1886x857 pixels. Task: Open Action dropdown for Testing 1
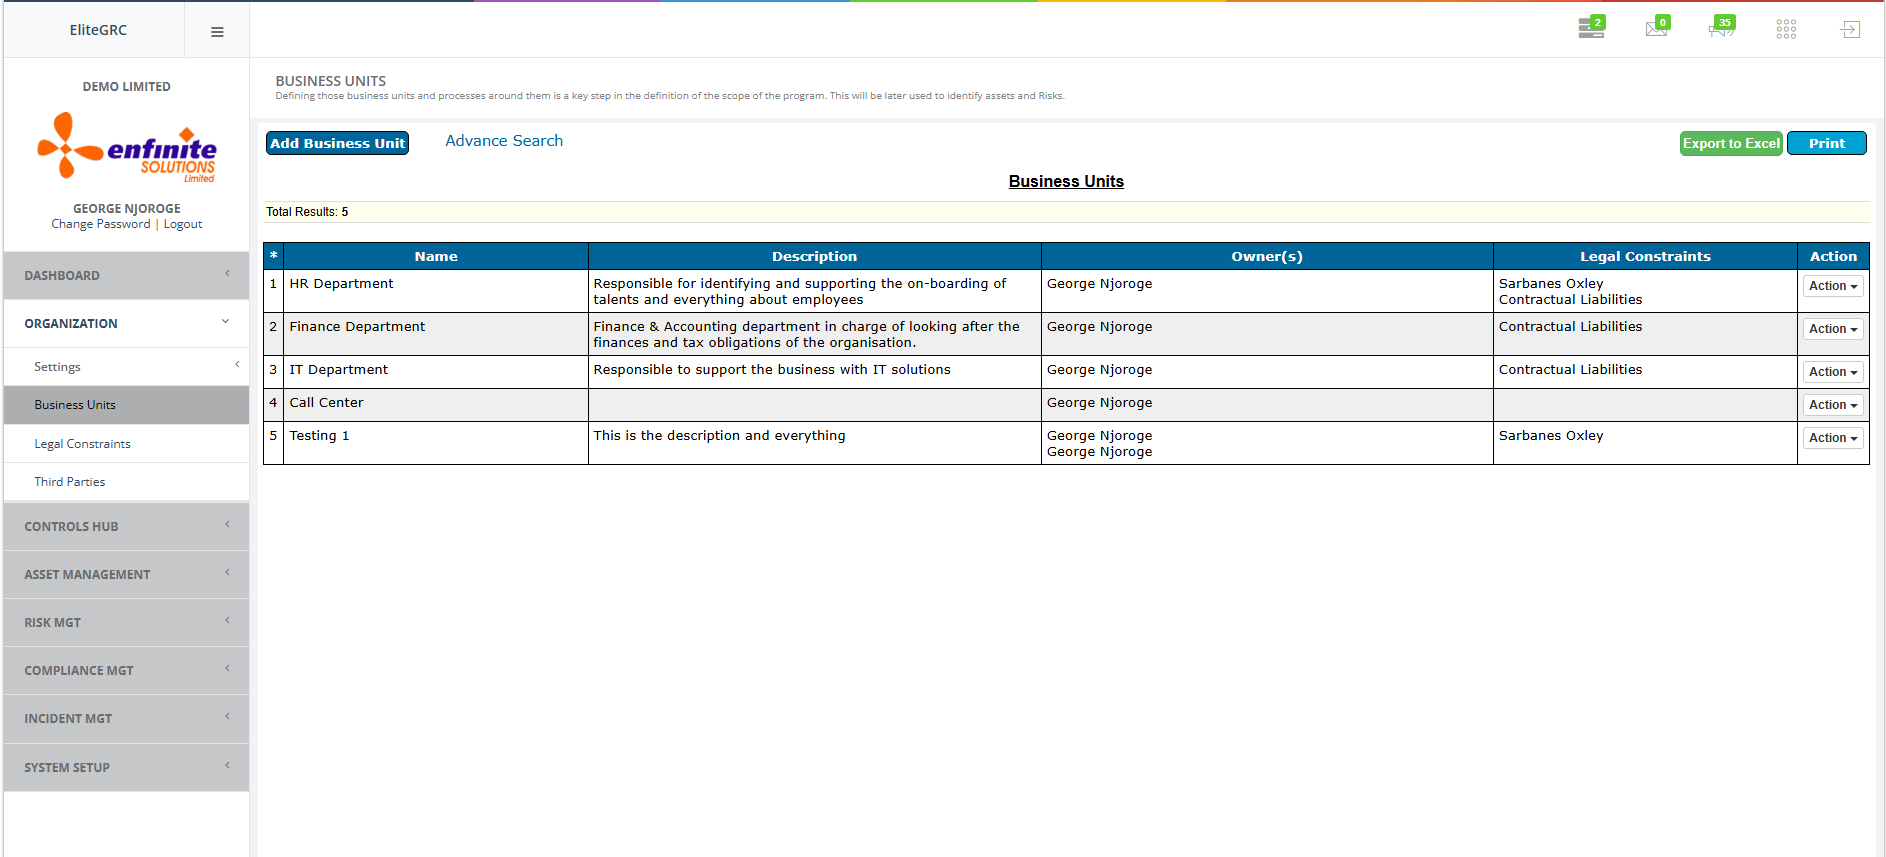[1833, 438]
